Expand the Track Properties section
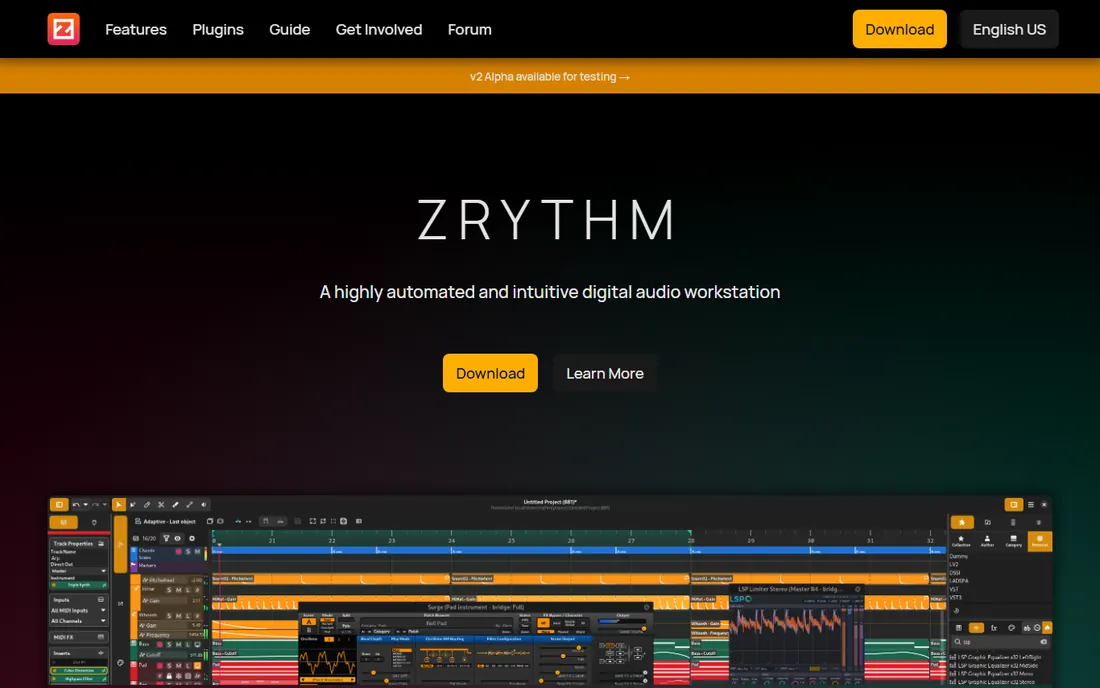This screenshot has width=1100, height=688. tap(79, 544)
